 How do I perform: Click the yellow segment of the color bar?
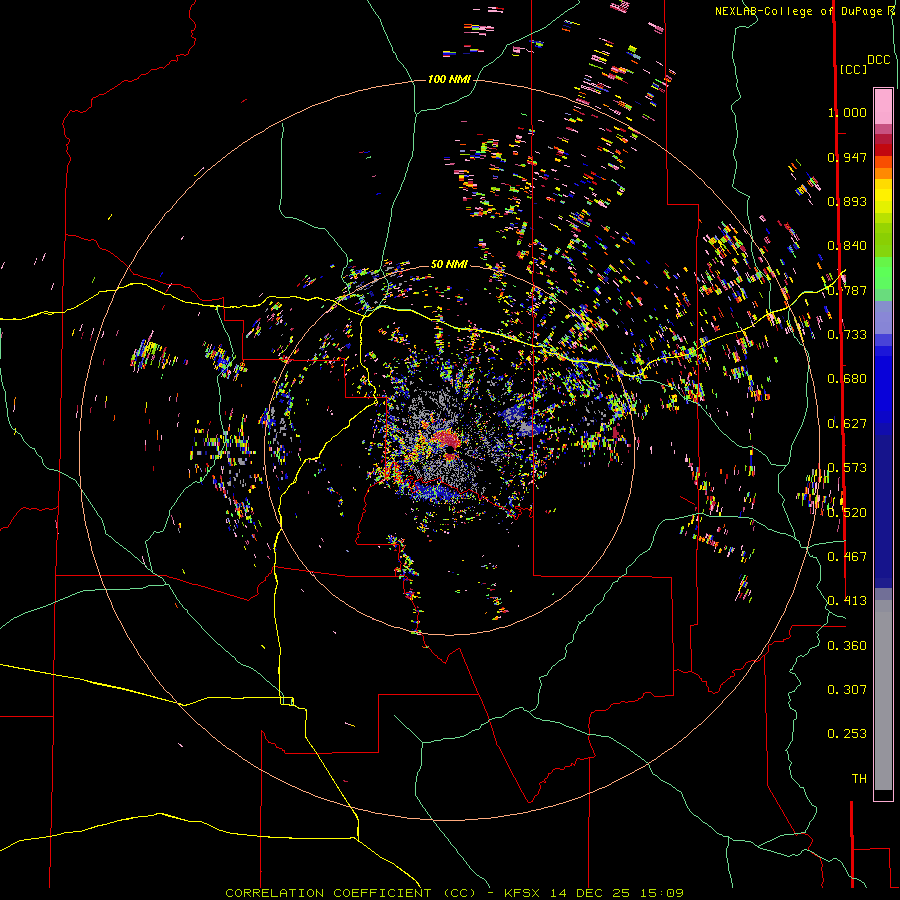pyautogui.click(x=883, y=196)
